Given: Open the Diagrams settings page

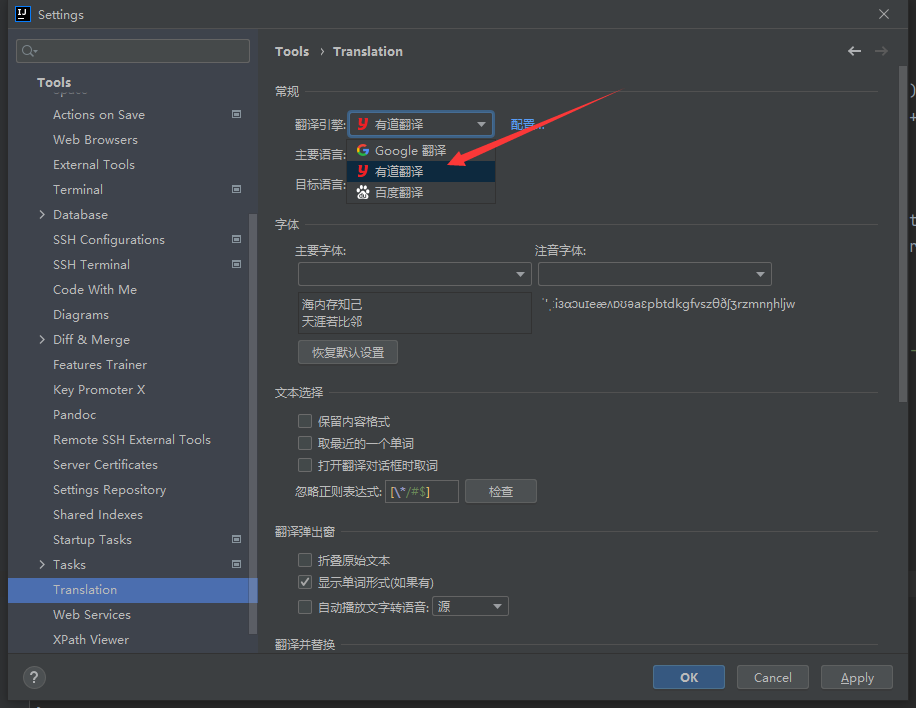Looking at the screenshot, I should click(x=81, y=315).
